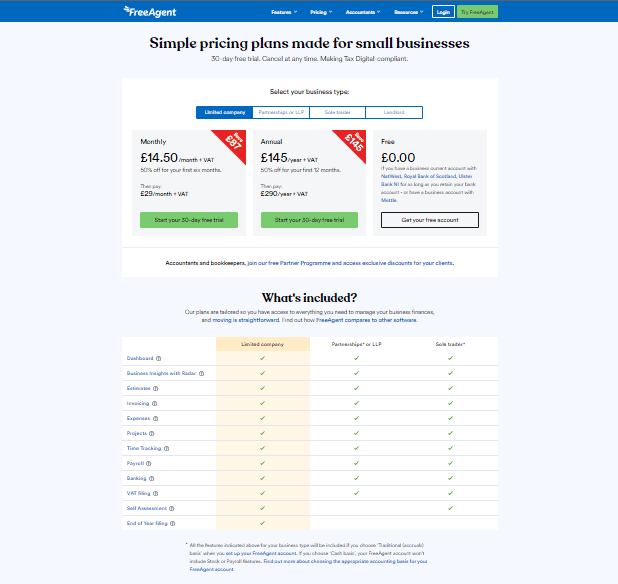
Task: Click the Try FreeAgent button
Action: (477, 12)
